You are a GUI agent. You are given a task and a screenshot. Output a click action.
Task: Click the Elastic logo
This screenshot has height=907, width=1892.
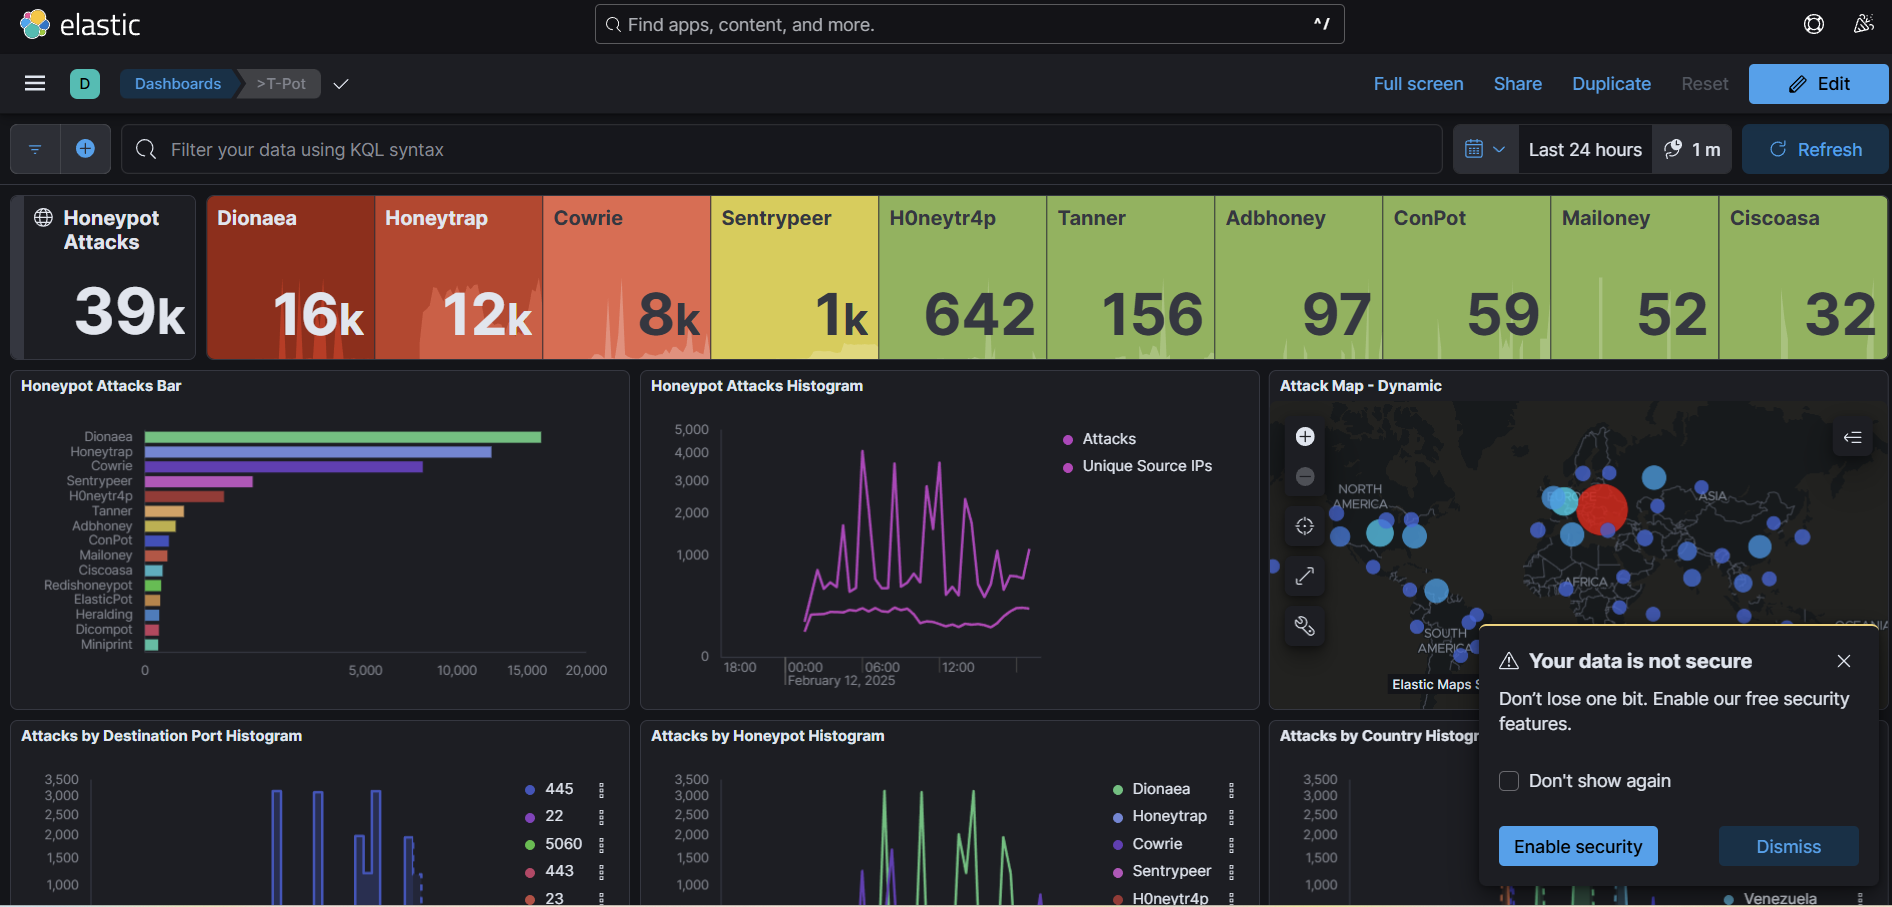[x=80, y=25]
